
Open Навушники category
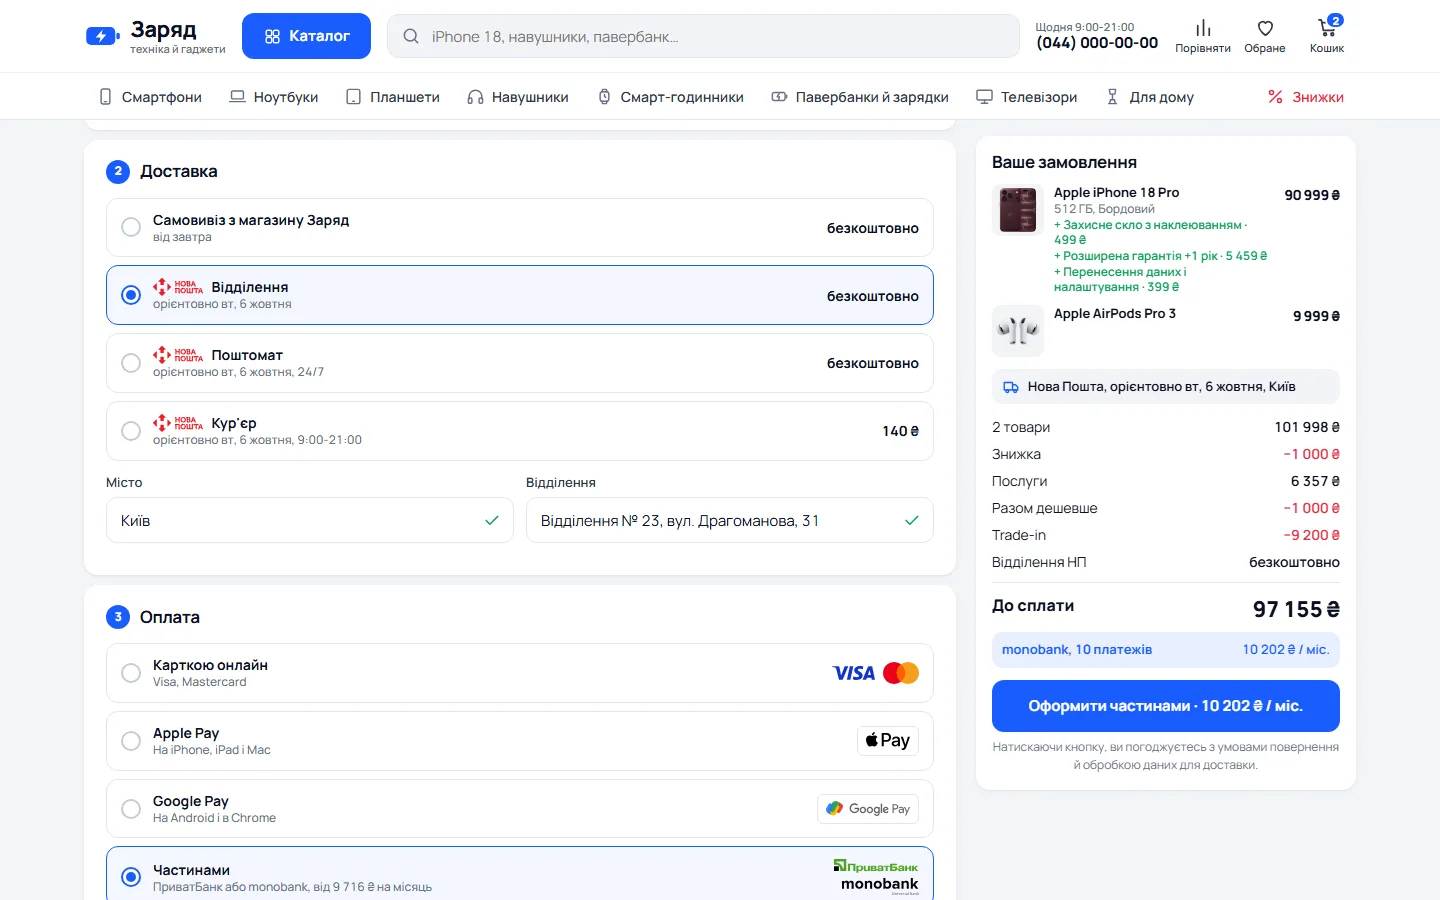click(518, 97)
